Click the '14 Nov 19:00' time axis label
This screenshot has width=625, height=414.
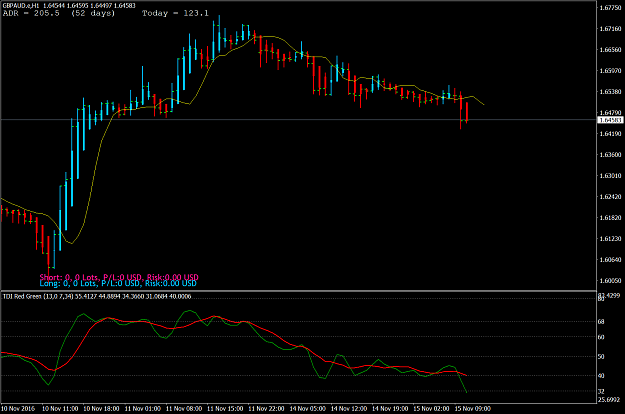[x=390, y=409]
